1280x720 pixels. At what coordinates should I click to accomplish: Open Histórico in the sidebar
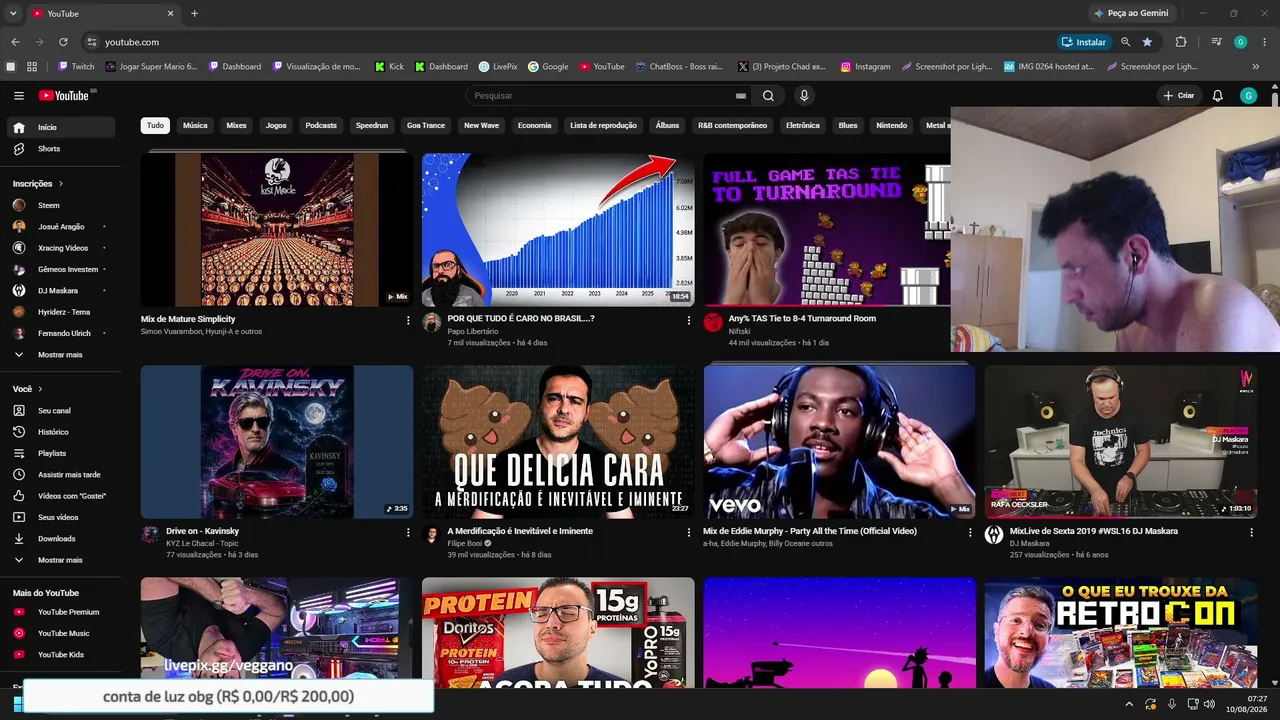point(62,432)
